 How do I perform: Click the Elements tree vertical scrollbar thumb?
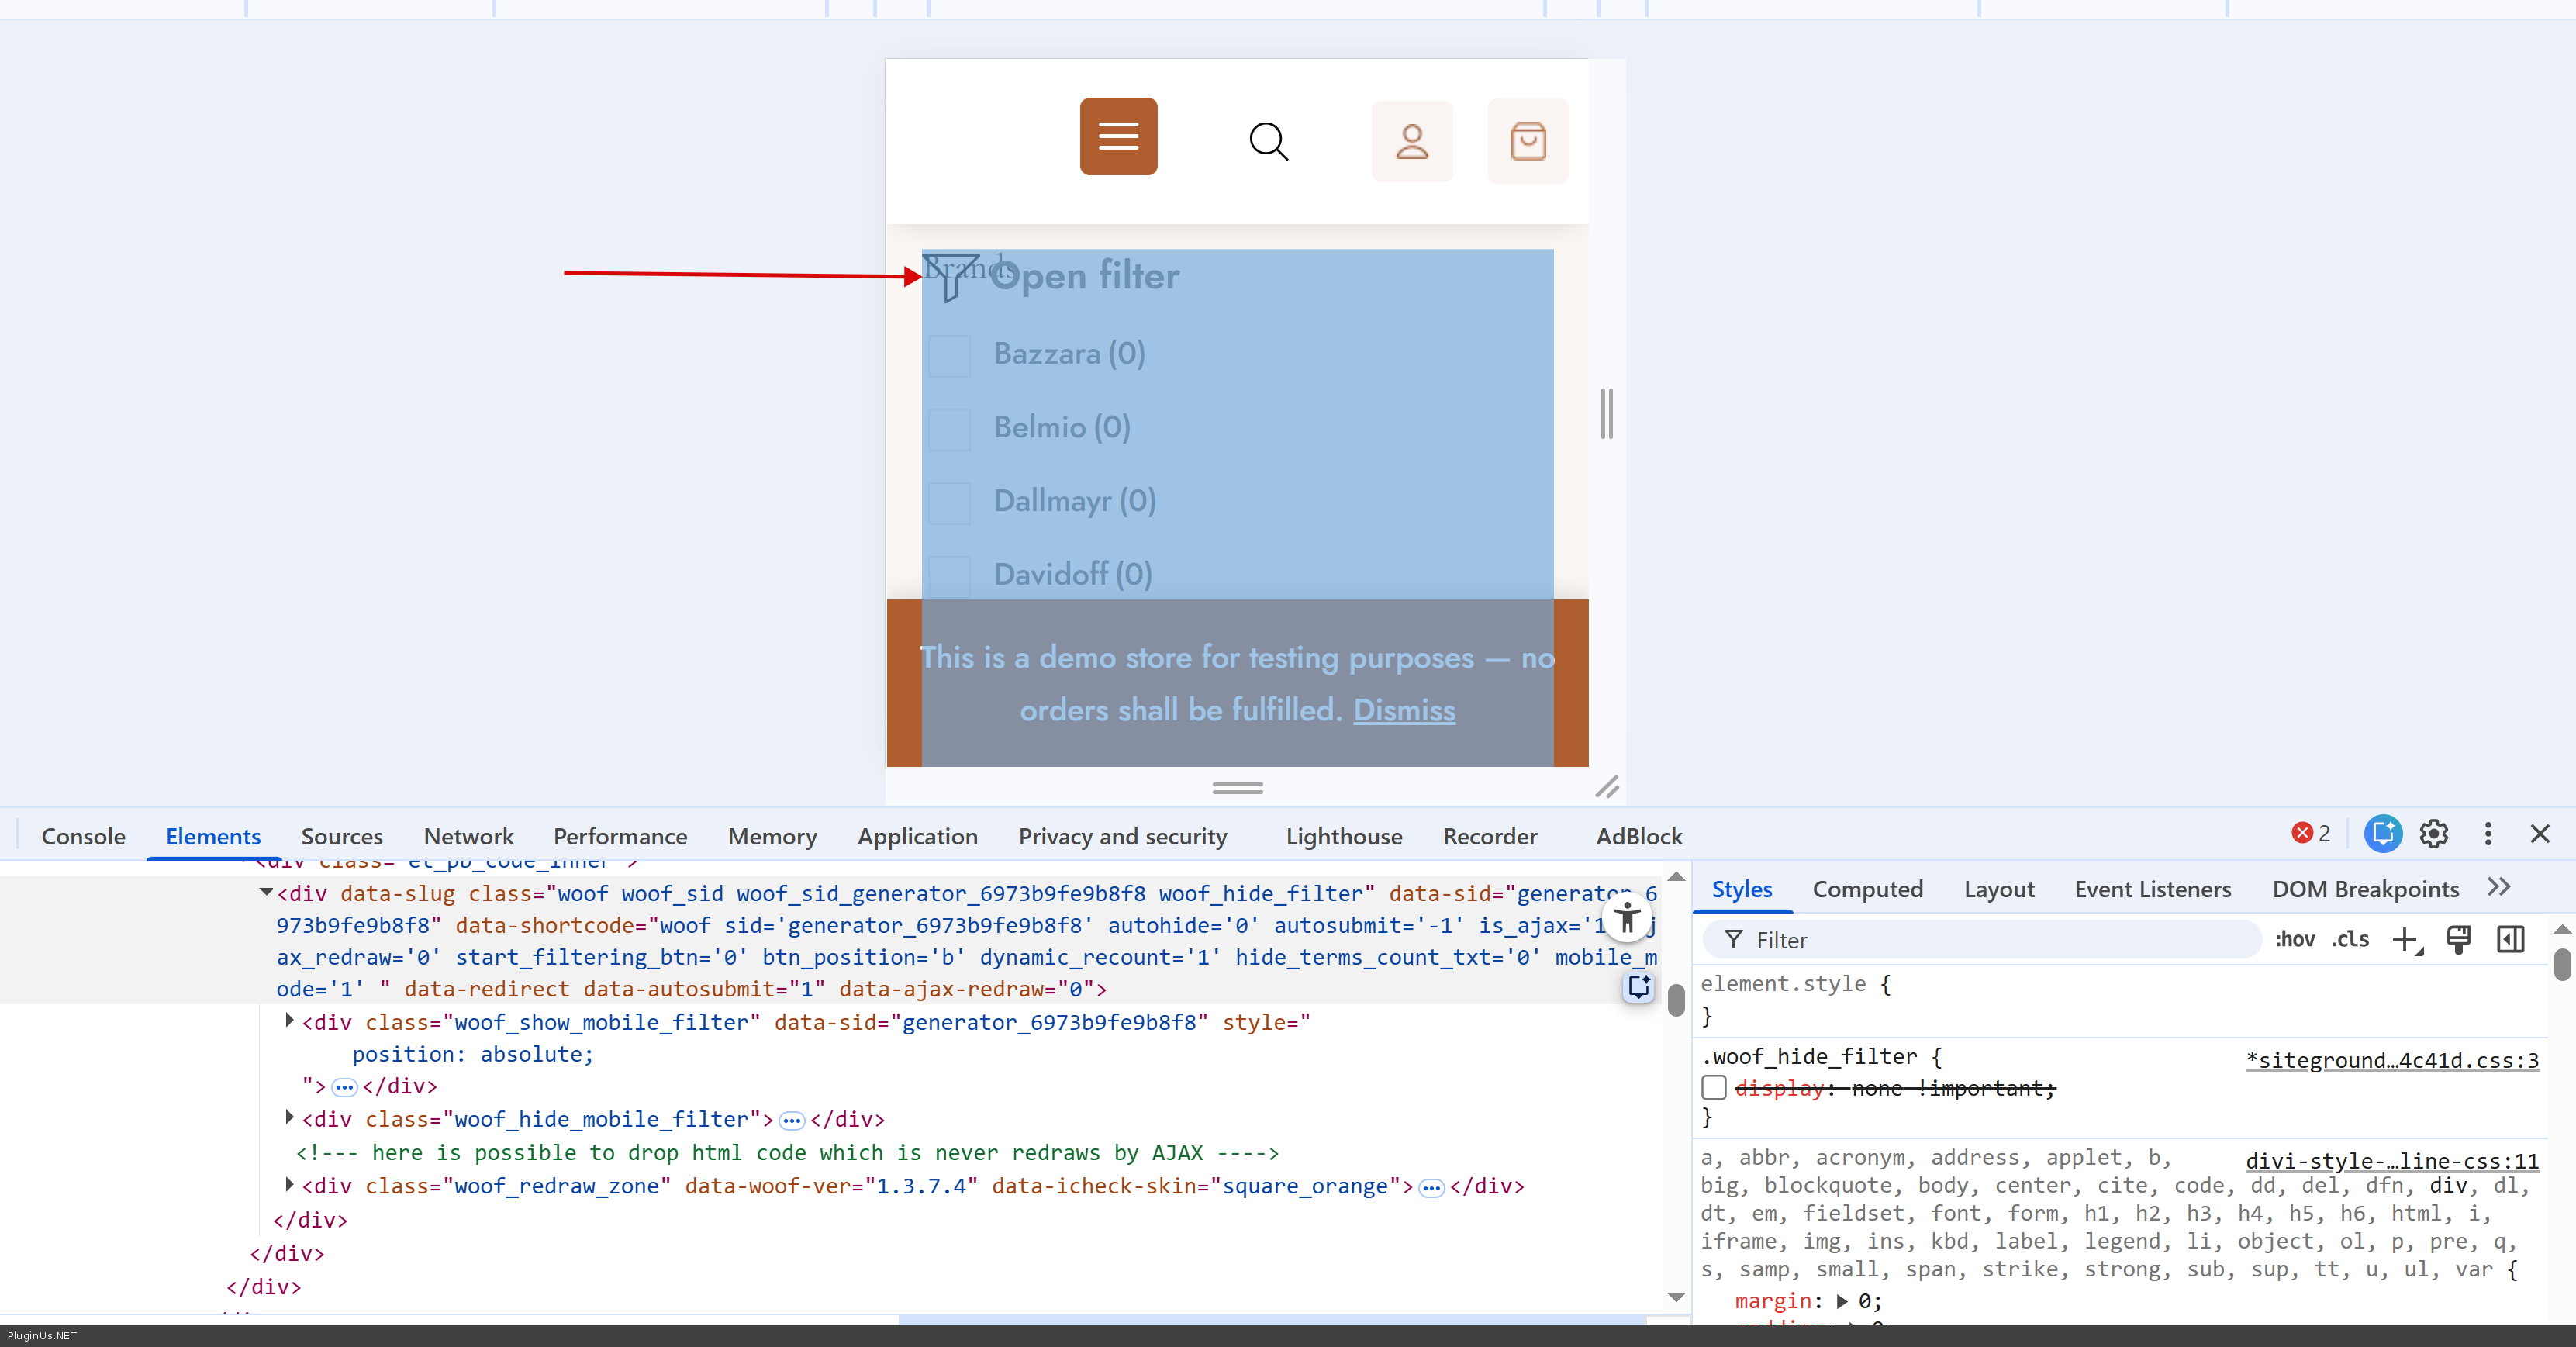(1676, 999)
